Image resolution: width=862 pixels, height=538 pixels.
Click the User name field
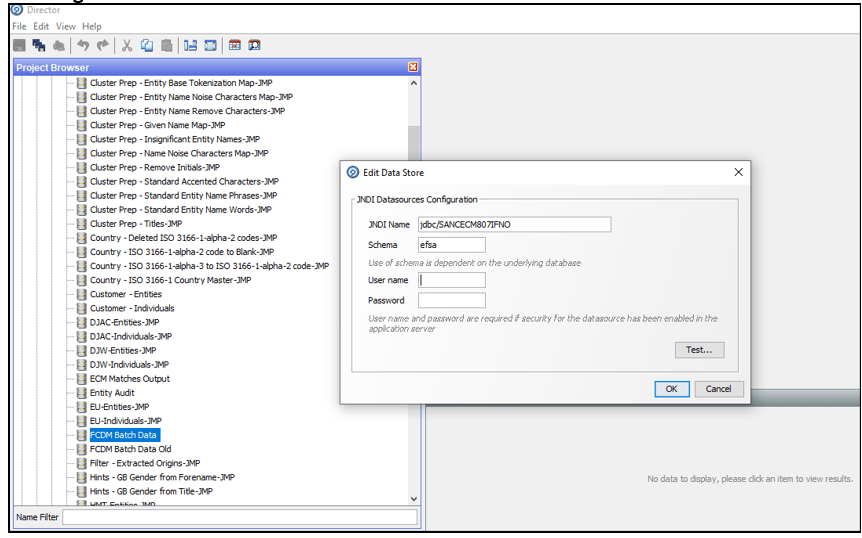click(452, 280)
